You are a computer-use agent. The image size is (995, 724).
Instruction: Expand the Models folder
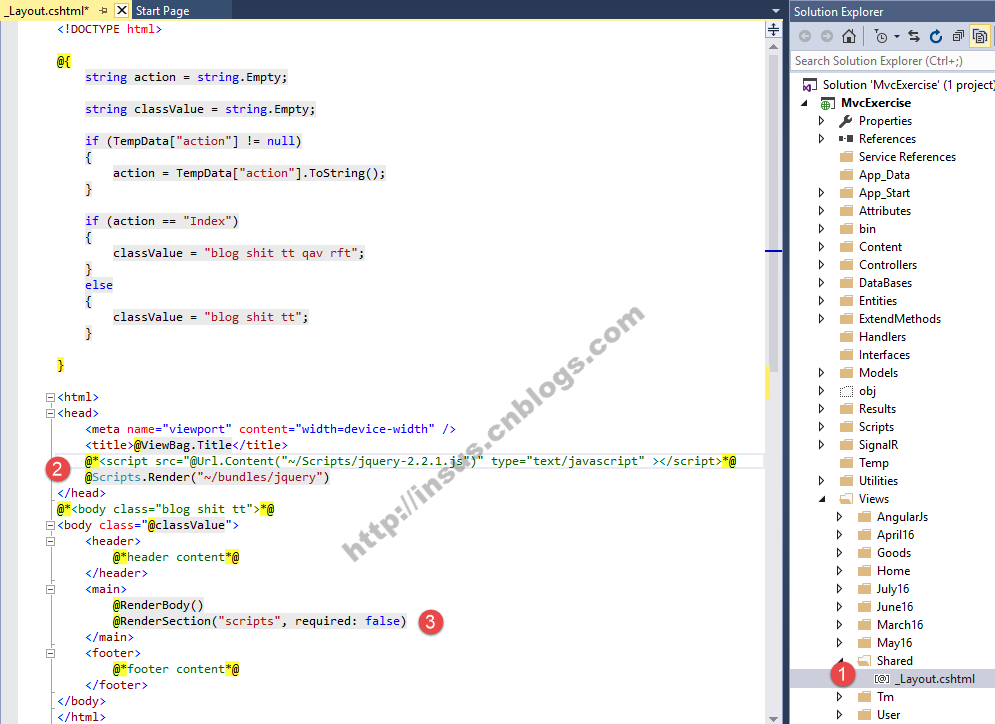pyautogui.click(x=821, y=372)
